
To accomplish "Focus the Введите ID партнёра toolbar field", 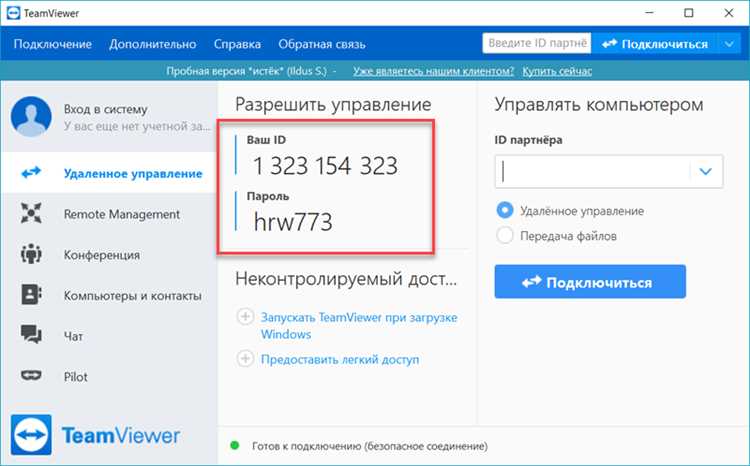I will [537, 44].
